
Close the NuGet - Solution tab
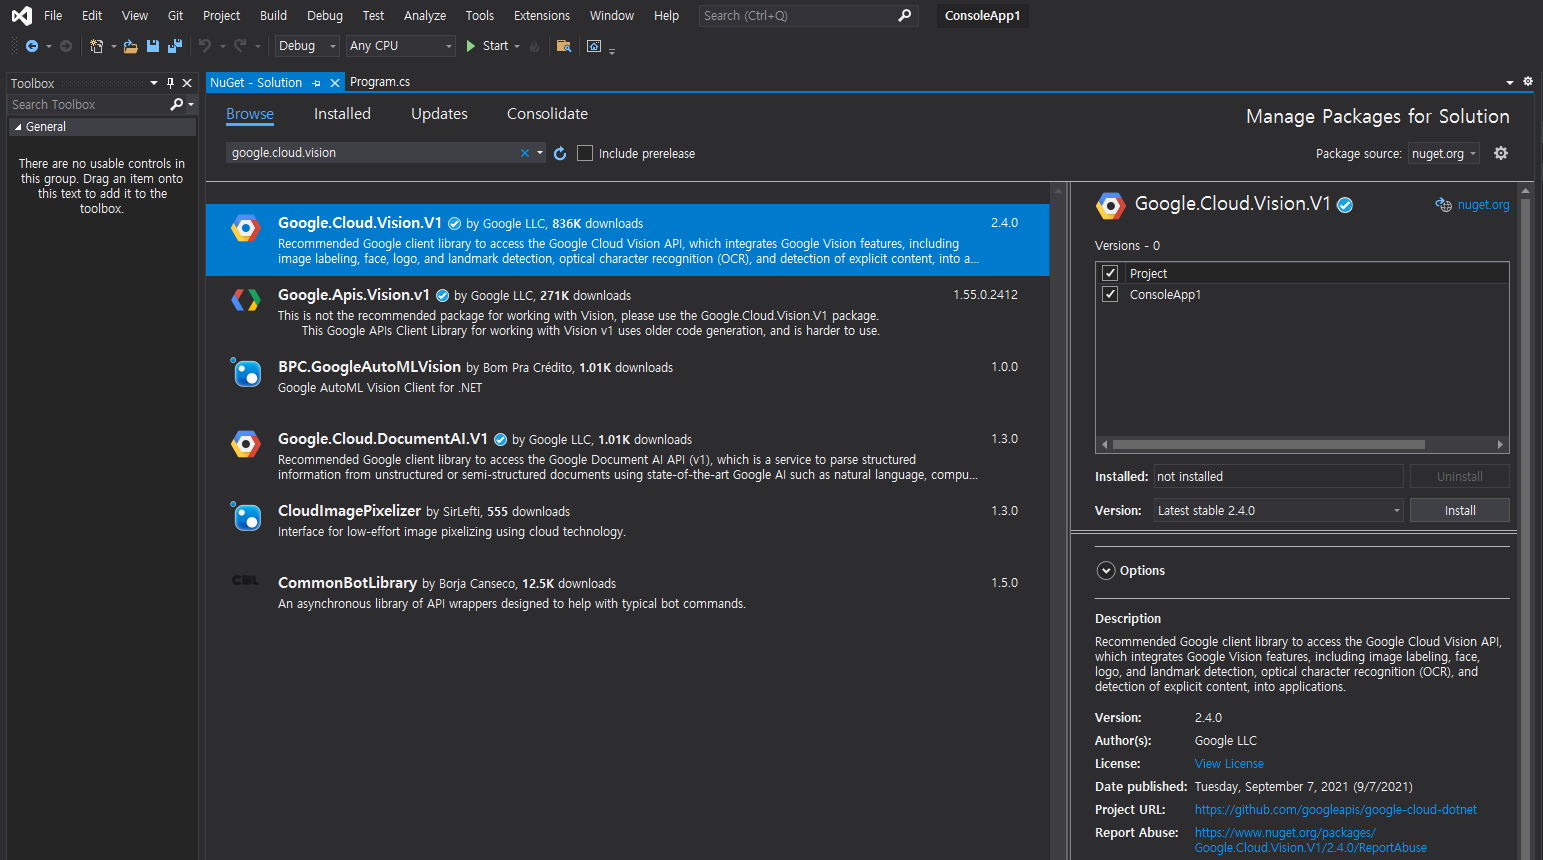(x=335, y=83)
